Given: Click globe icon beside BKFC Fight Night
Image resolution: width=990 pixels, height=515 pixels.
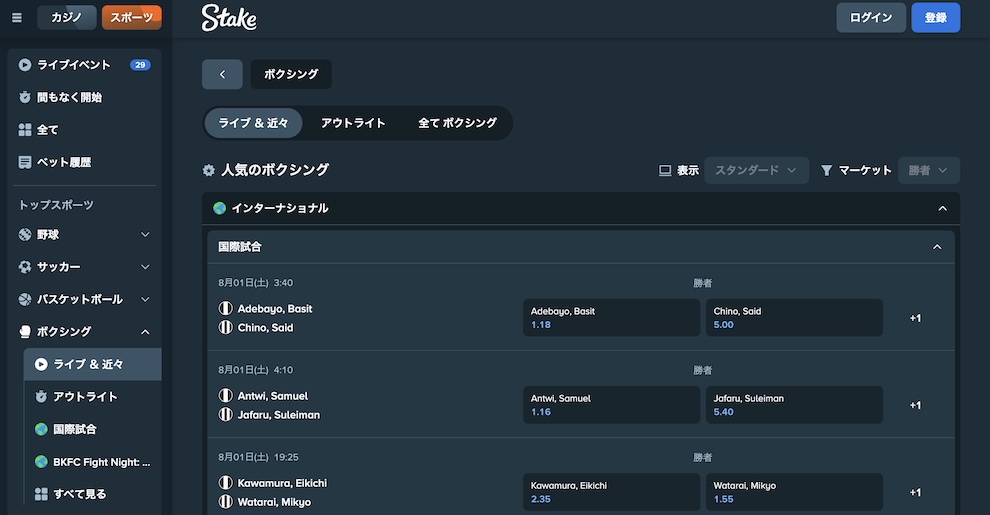Looking at the screenshot, I should coord(41,462).
